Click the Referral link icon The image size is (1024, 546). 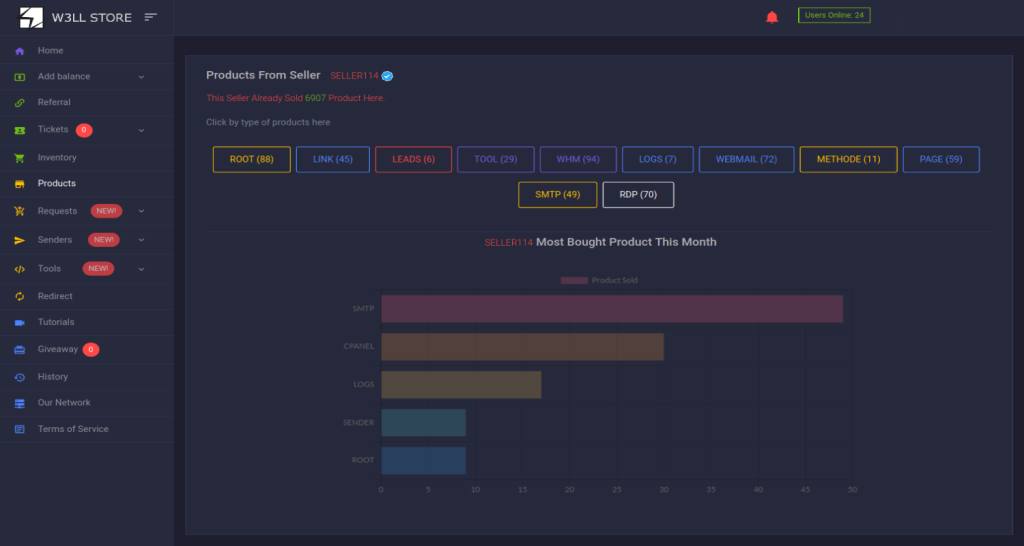19,103
